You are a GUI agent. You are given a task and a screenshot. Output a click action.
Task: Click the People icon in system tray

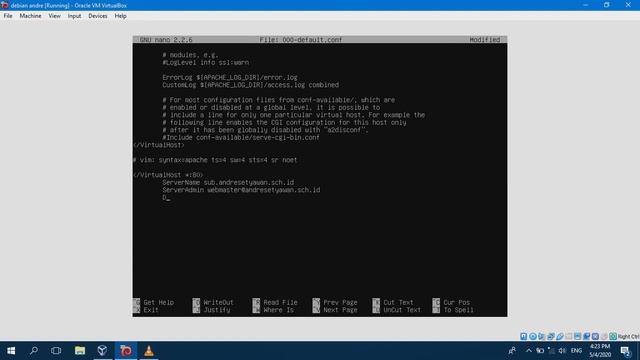click(x=512, y=351)
